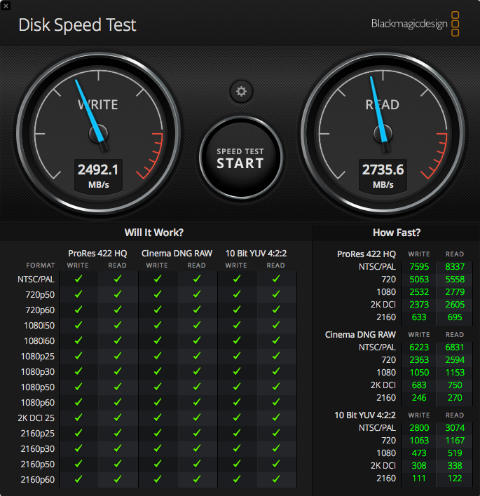
Task: Click 2K DCI 25 Cinema DNG read checkmark
Action: [x=197, y=417]
